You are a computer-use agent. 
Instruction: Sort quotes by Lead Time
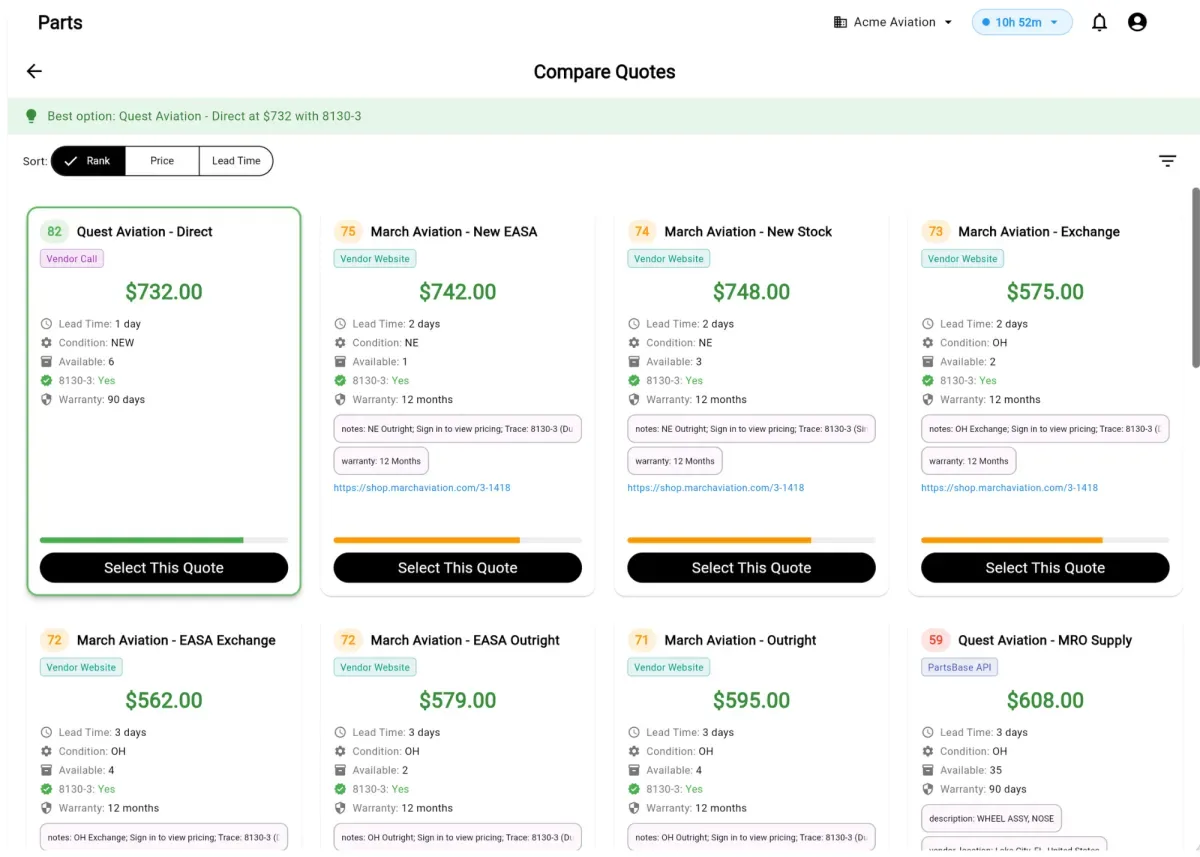click(236, 161)
